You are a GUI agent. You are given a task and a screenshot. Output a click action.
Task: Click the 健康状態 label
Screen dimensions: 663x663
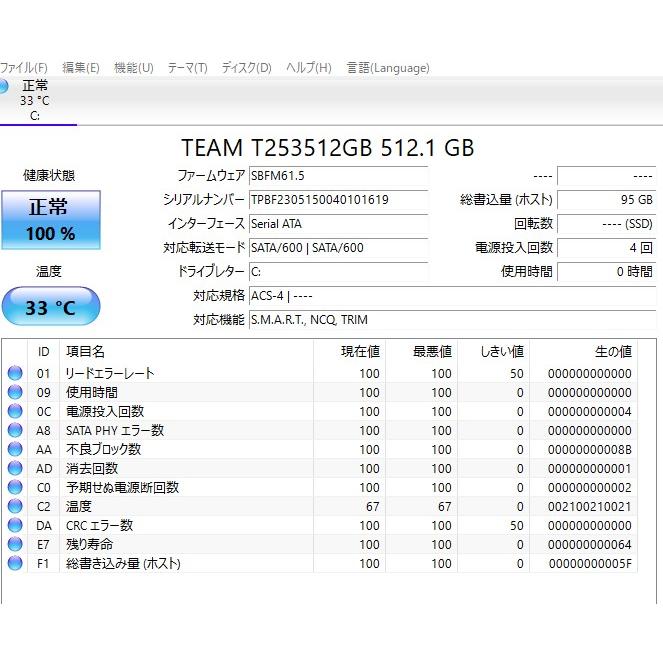point(49,175)
